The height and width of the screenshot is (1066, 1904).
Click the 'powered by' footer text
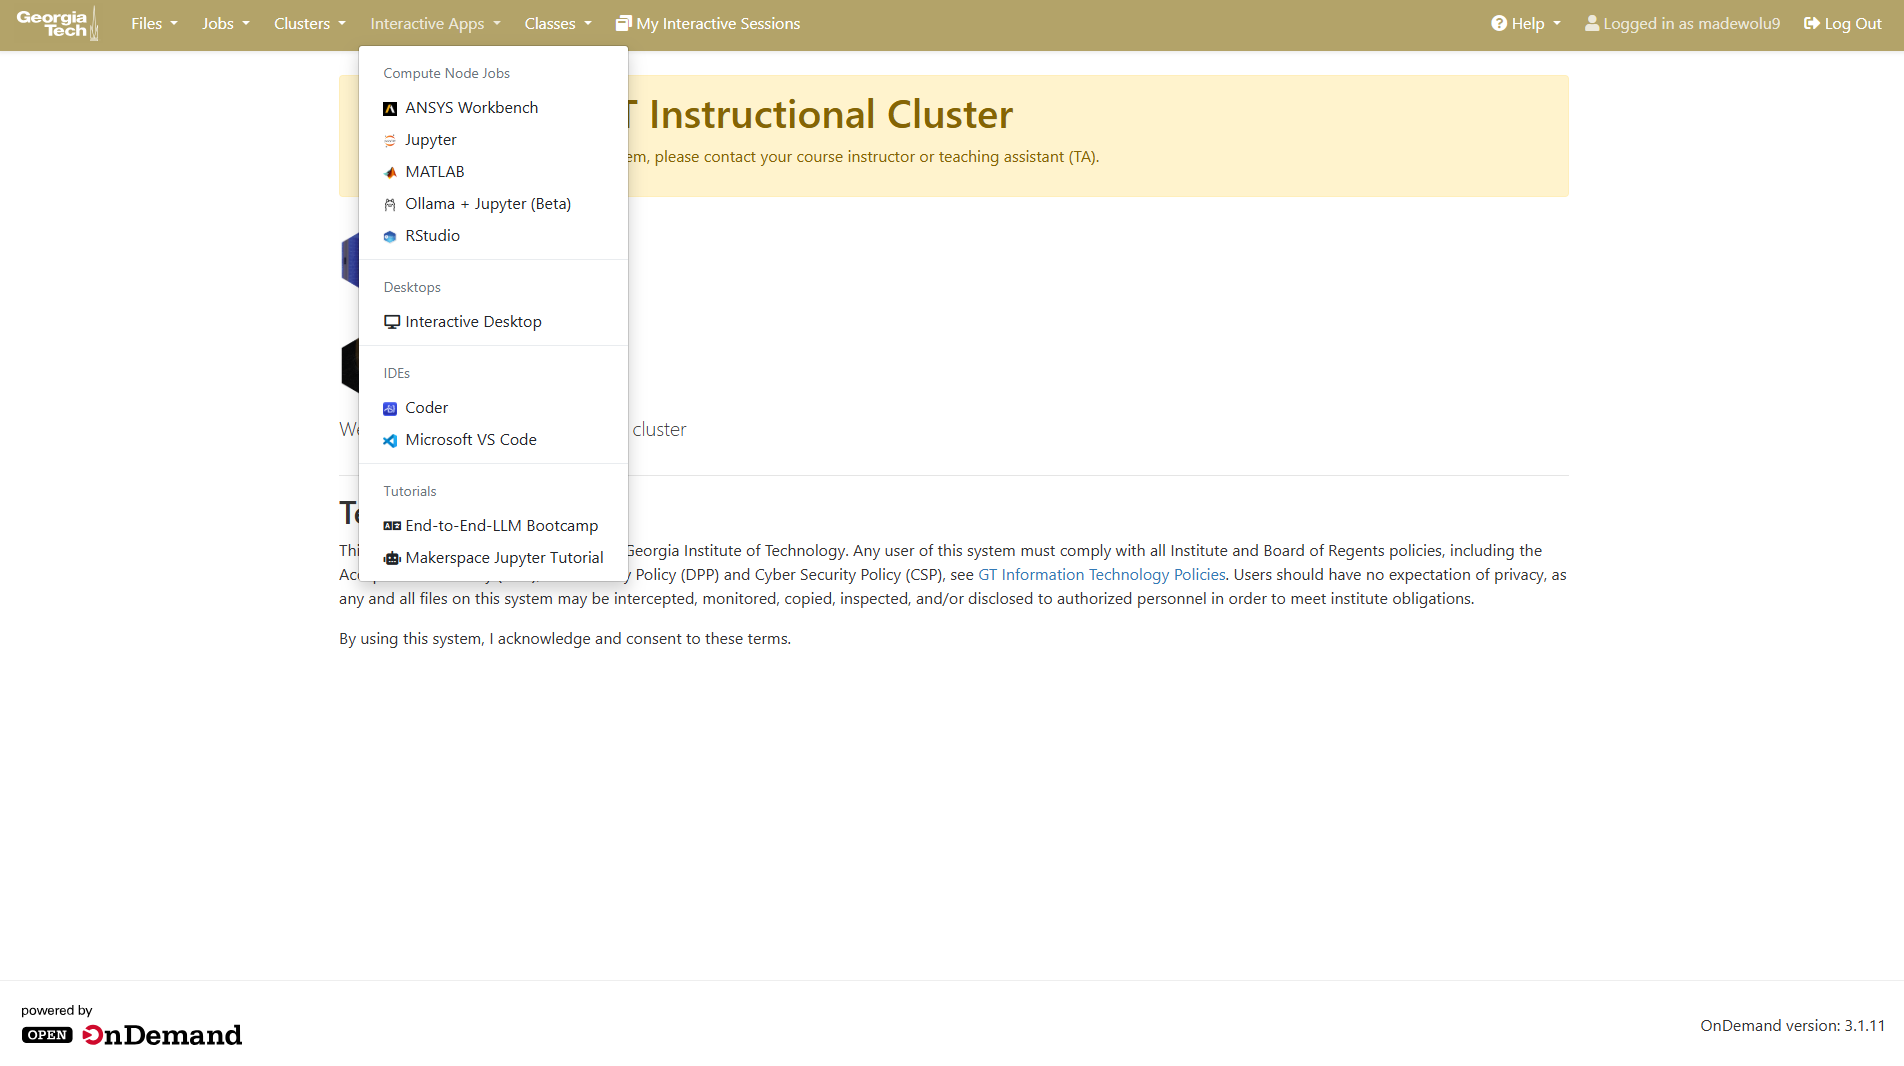57,1011
